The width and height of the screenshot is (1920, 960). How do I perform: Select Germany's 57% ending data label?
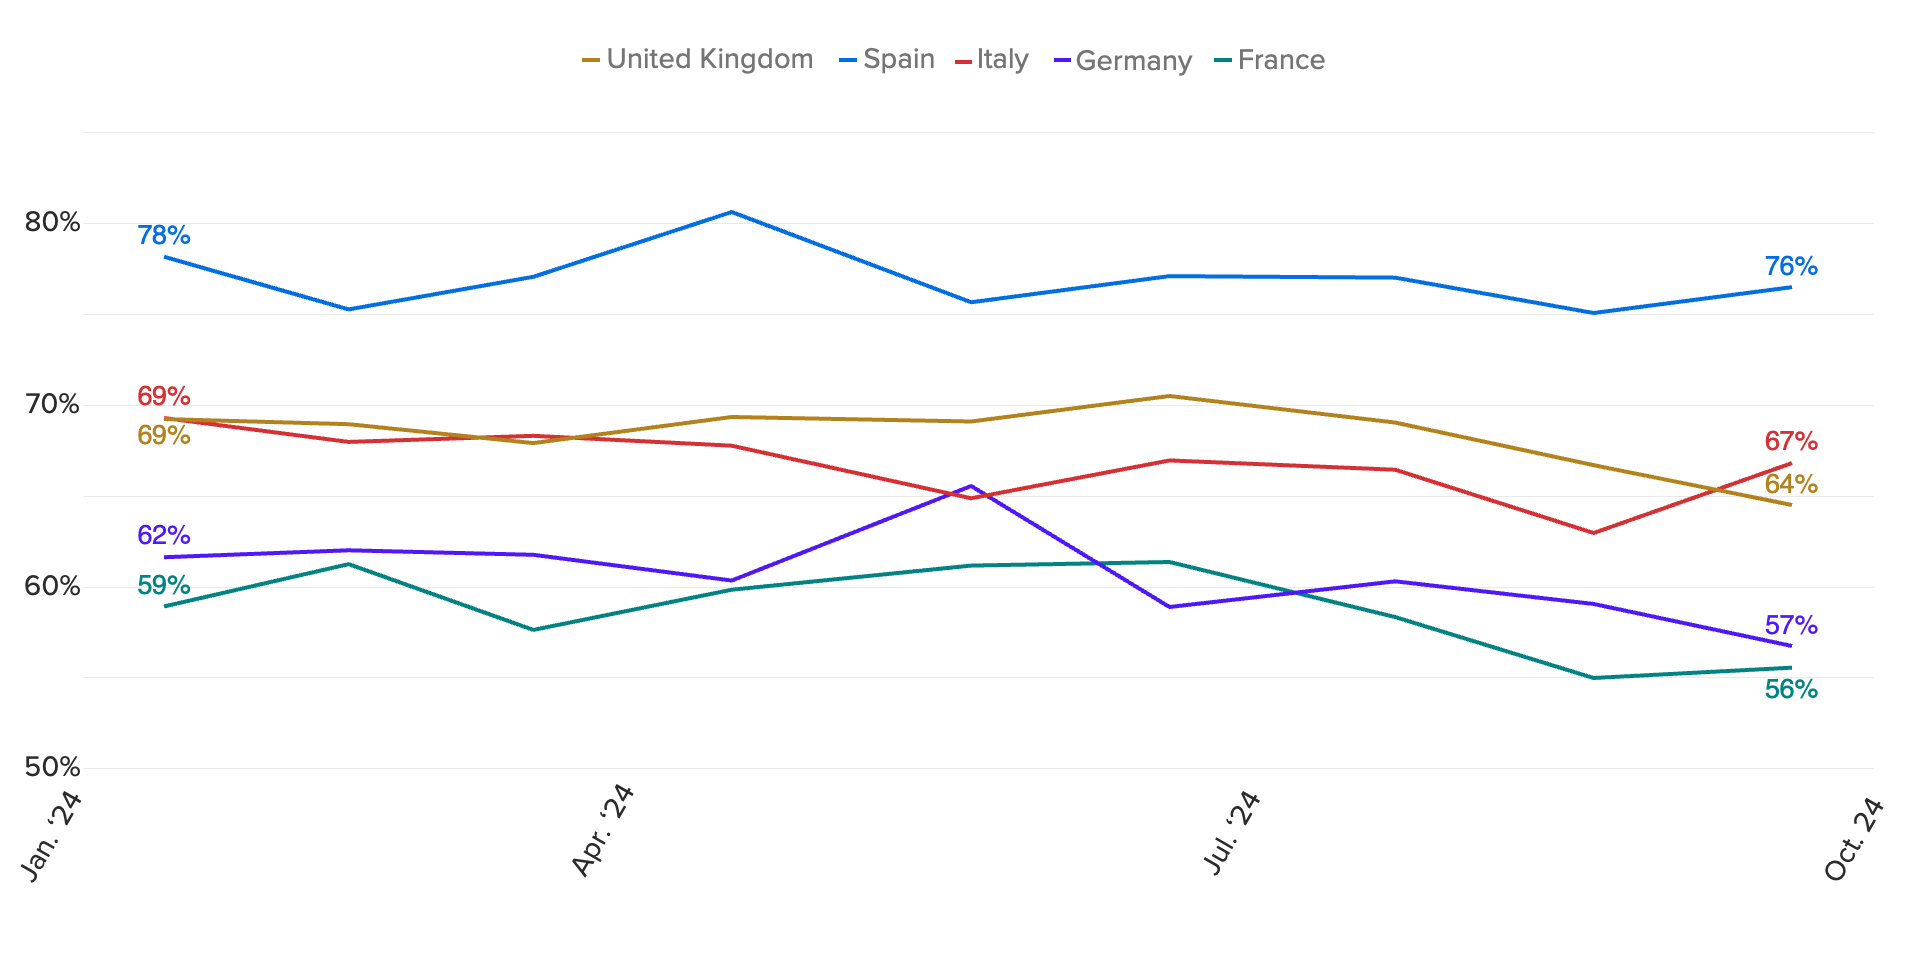pos(1791,626)
